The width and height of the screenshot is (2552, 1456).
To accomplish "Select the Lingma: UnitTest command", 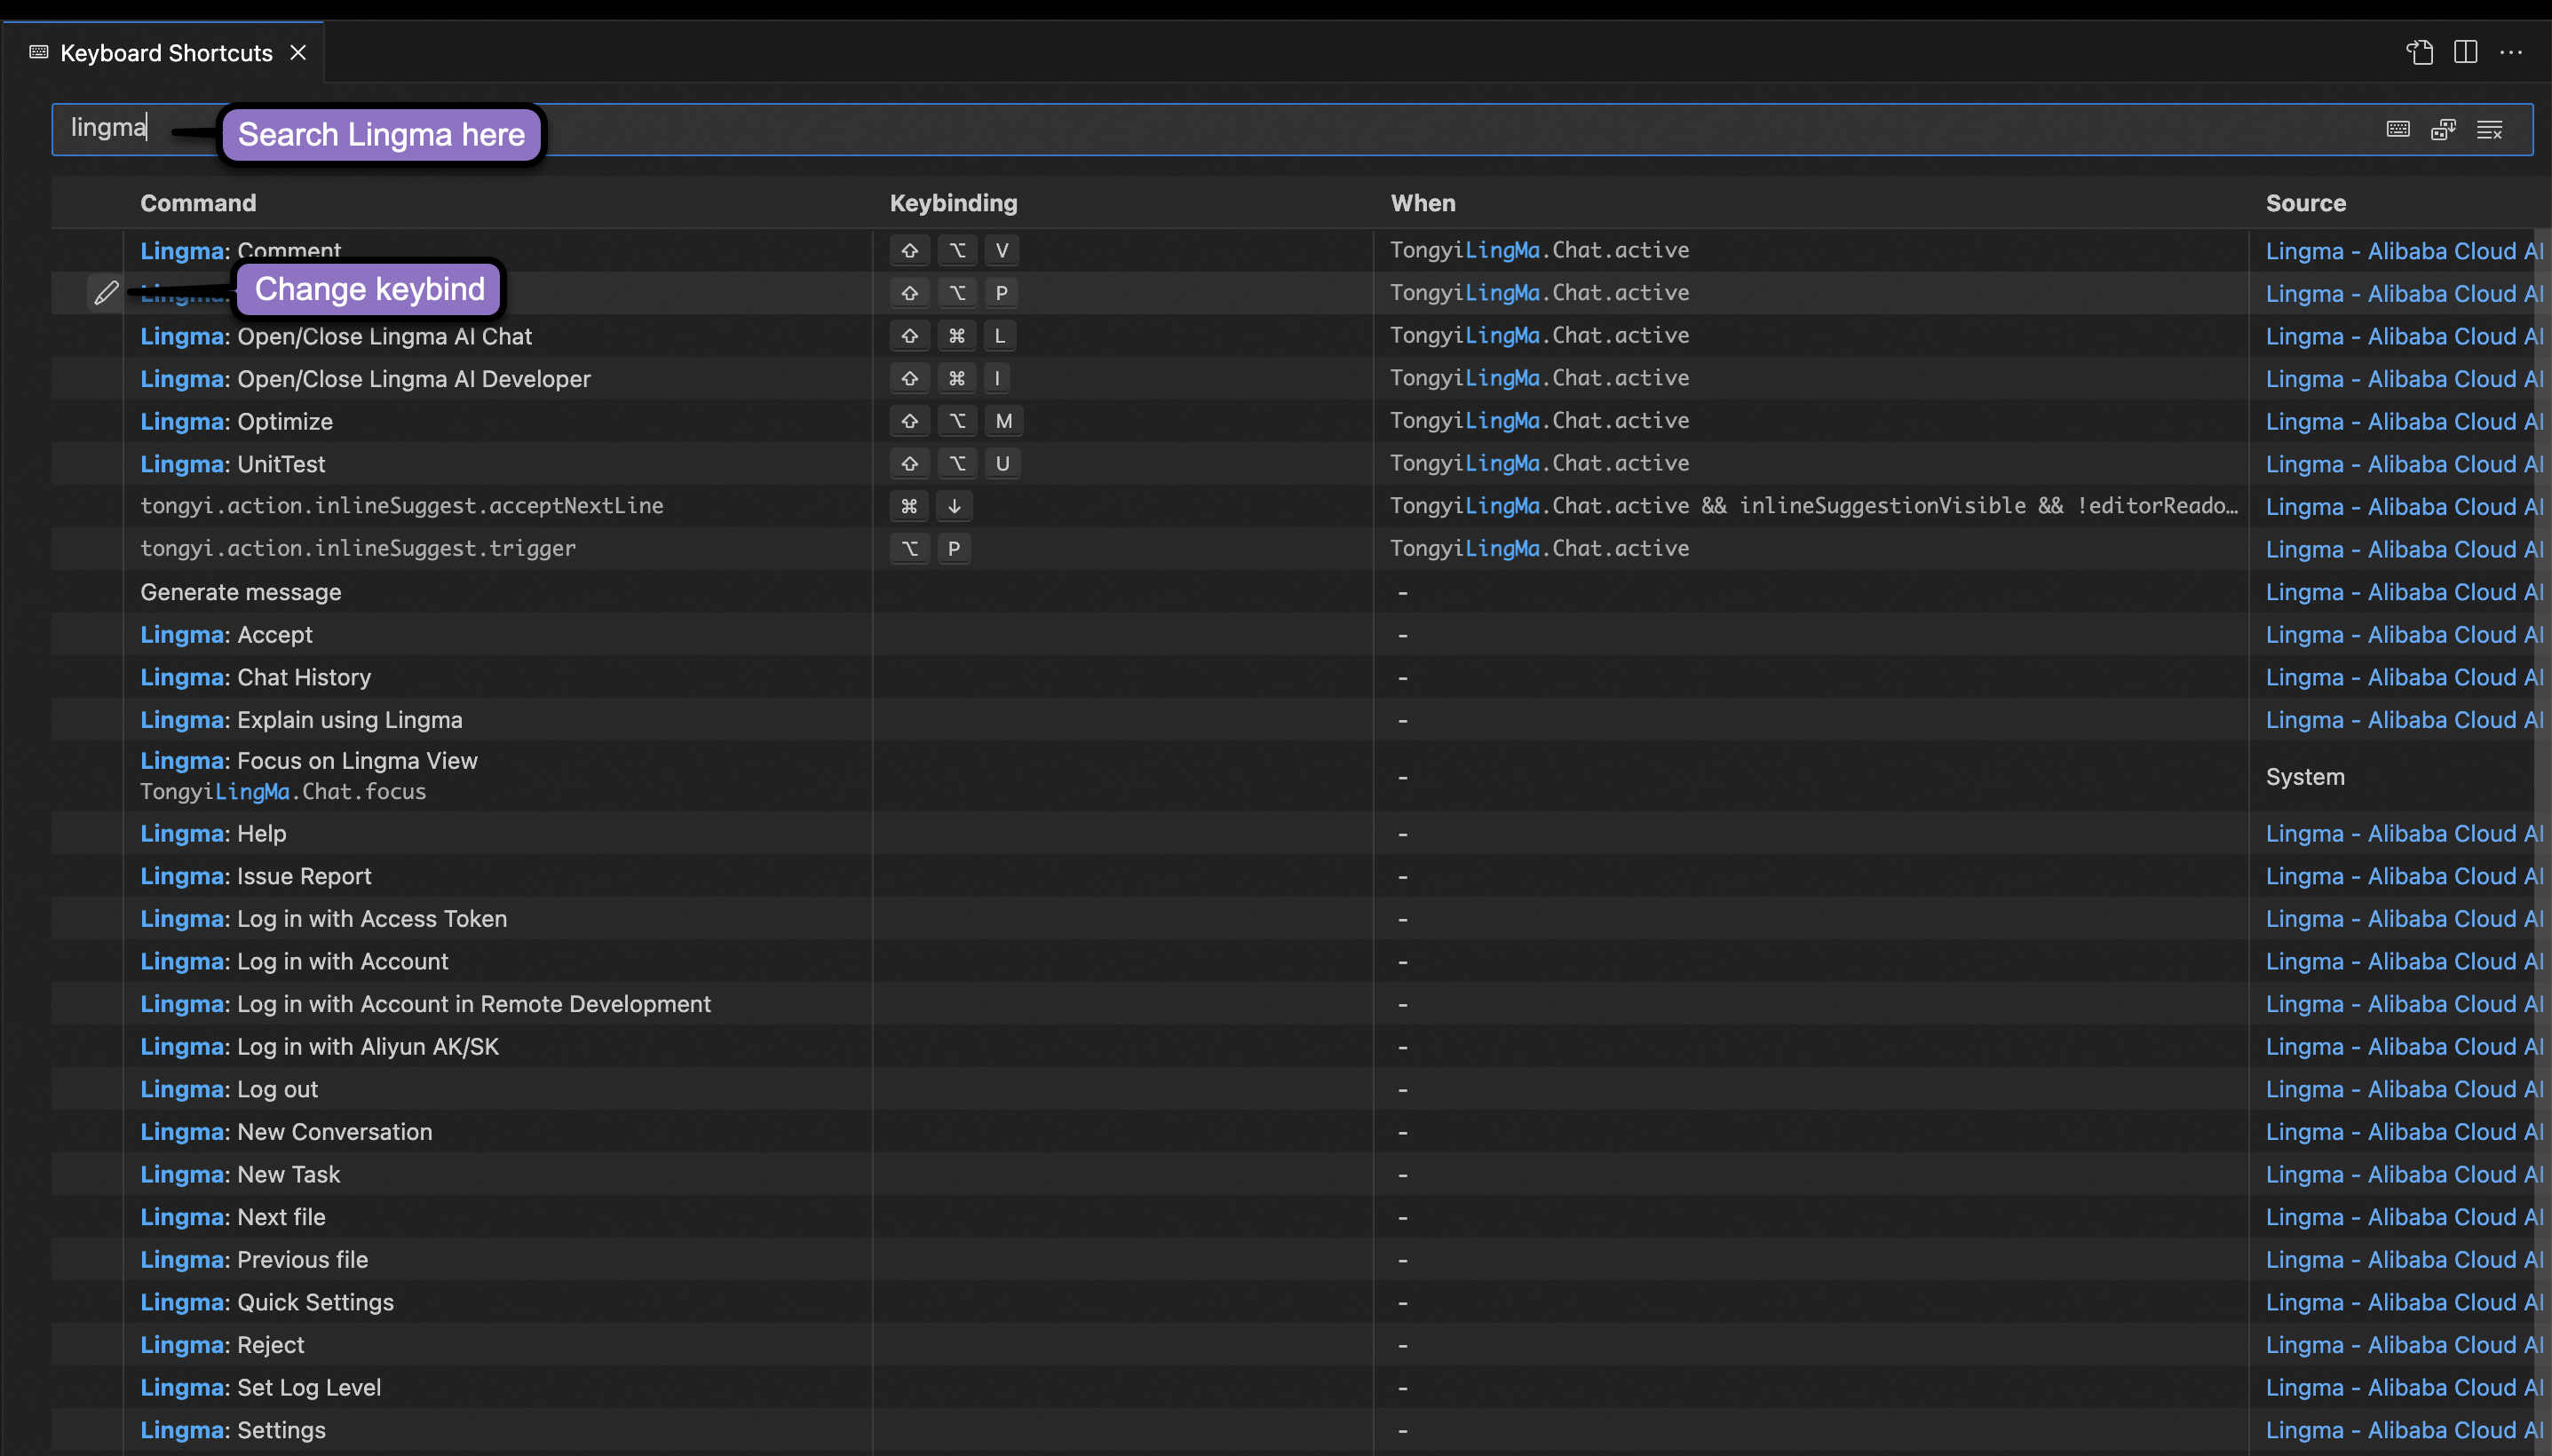I will pos(1292,464).
